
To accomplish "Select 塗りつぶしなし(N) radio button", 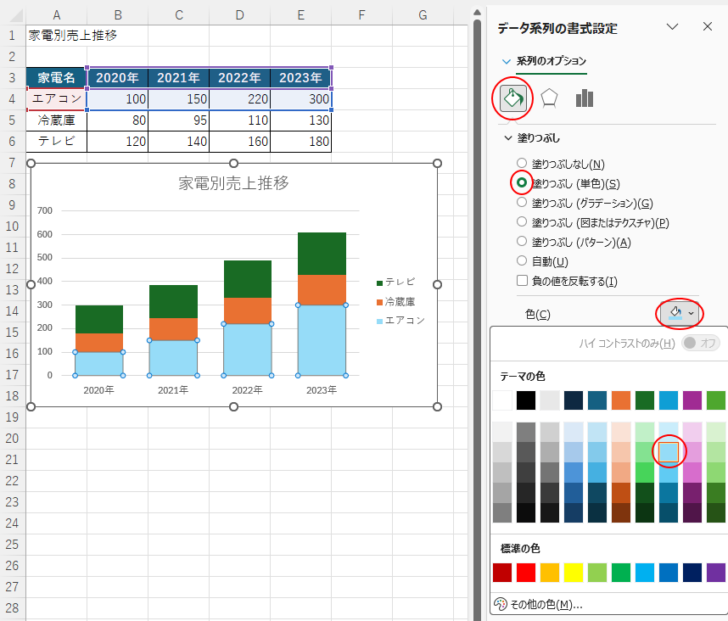I will pyautogui.click(x=522, y=163).
